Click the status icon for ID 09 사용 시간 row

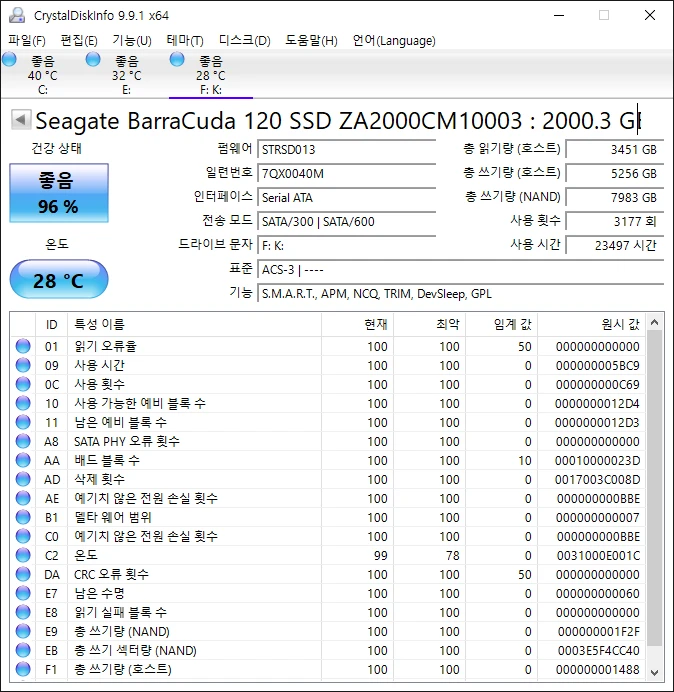point(23,365)
